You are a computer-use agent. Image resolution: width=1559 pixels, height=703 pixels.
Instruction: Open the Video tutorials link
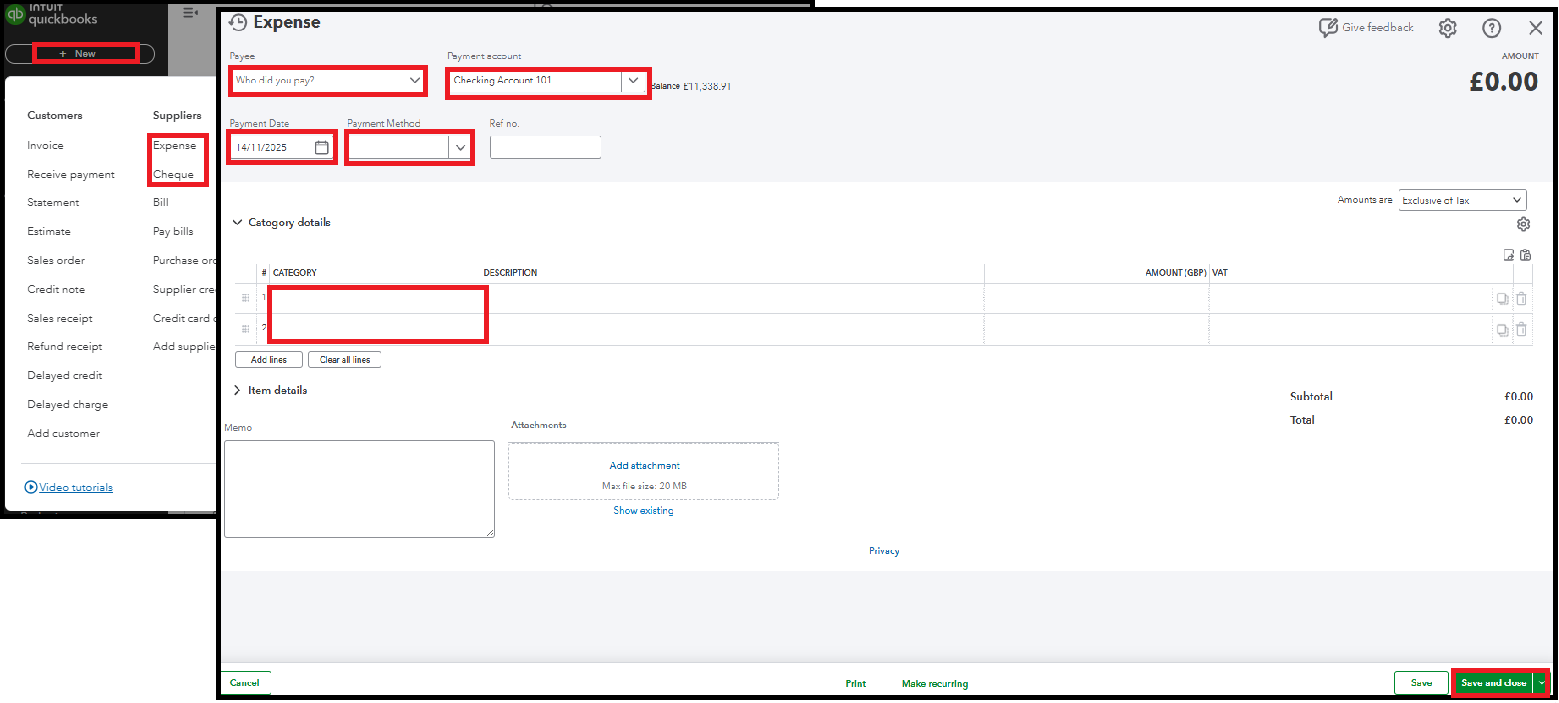(76, 487)
